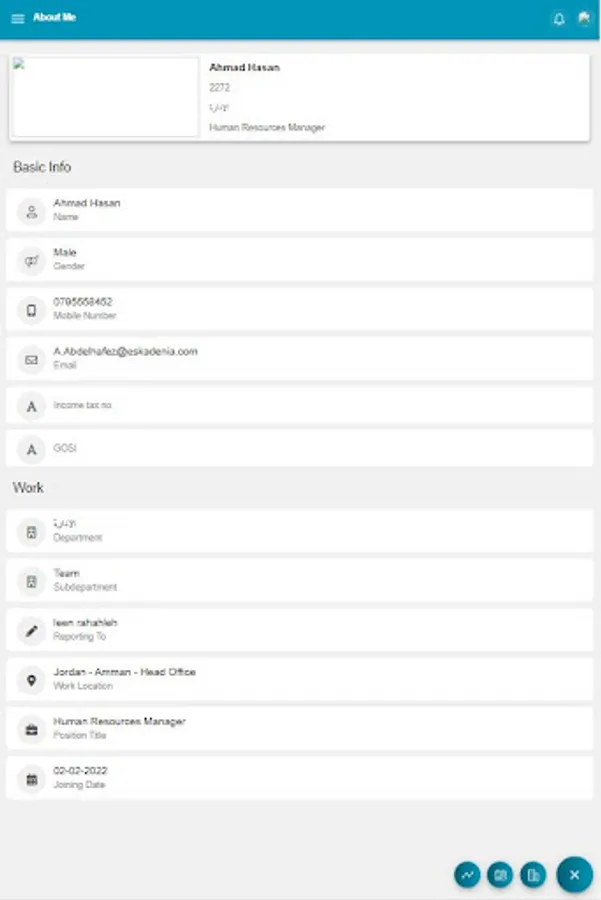
Task: Select the profile photo thumbnail
Action: pyautogui.click(x=105, y=97)
